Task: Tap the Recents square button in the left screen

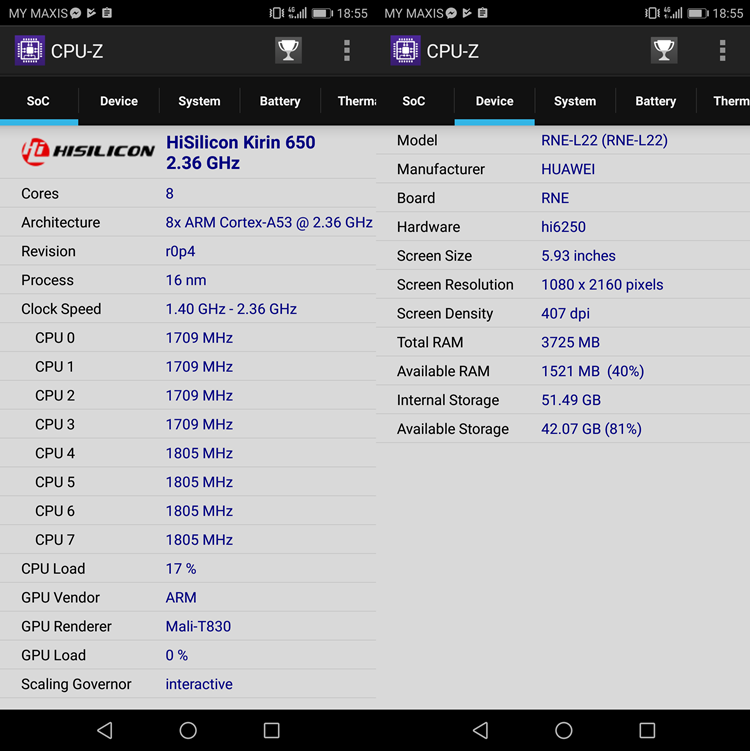Action: click(x=272, y=730)
